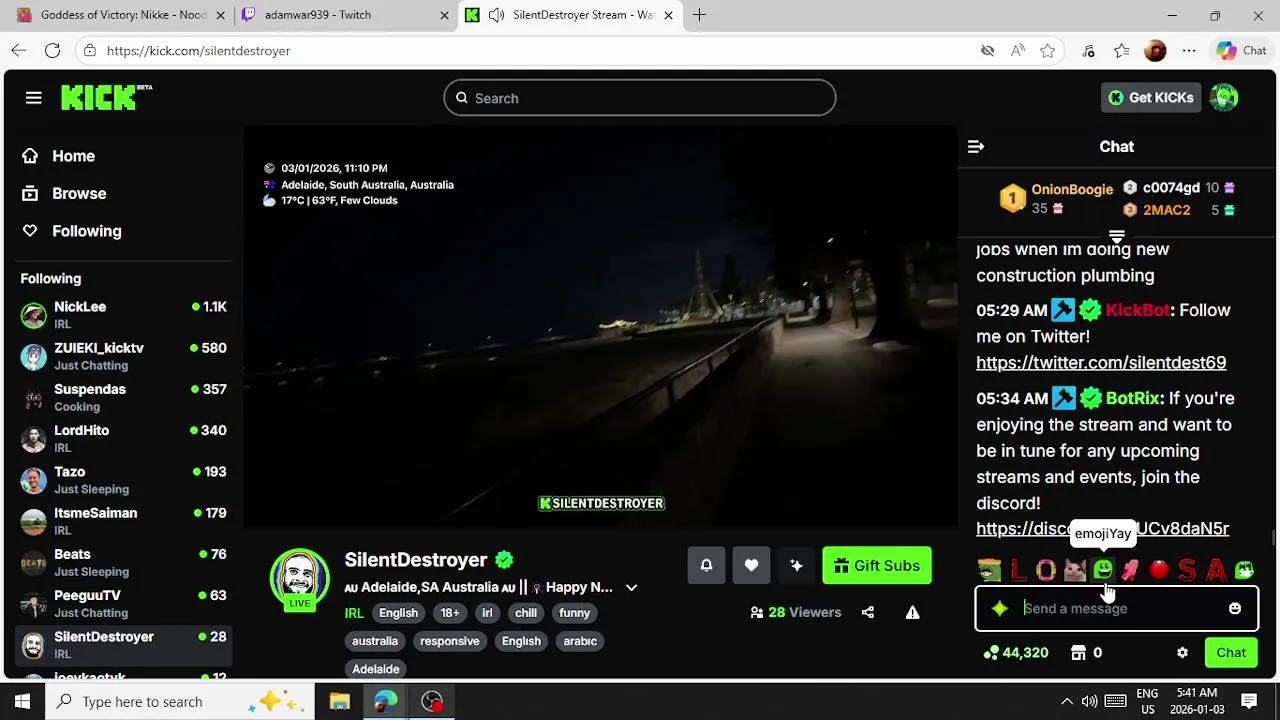
Task: Open the user profile avatar menu
Action: (x=1224, y=97)
